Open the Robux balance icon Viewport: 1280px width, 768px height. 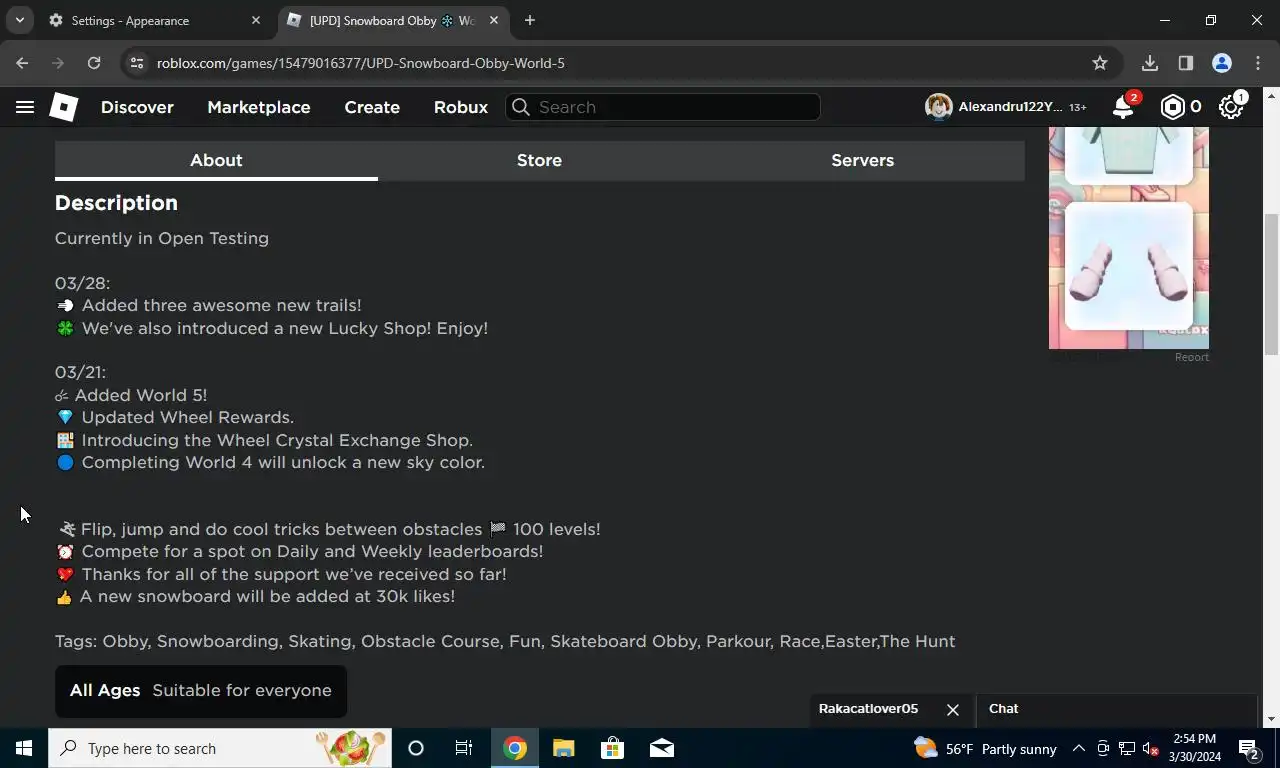(1172, 107)
